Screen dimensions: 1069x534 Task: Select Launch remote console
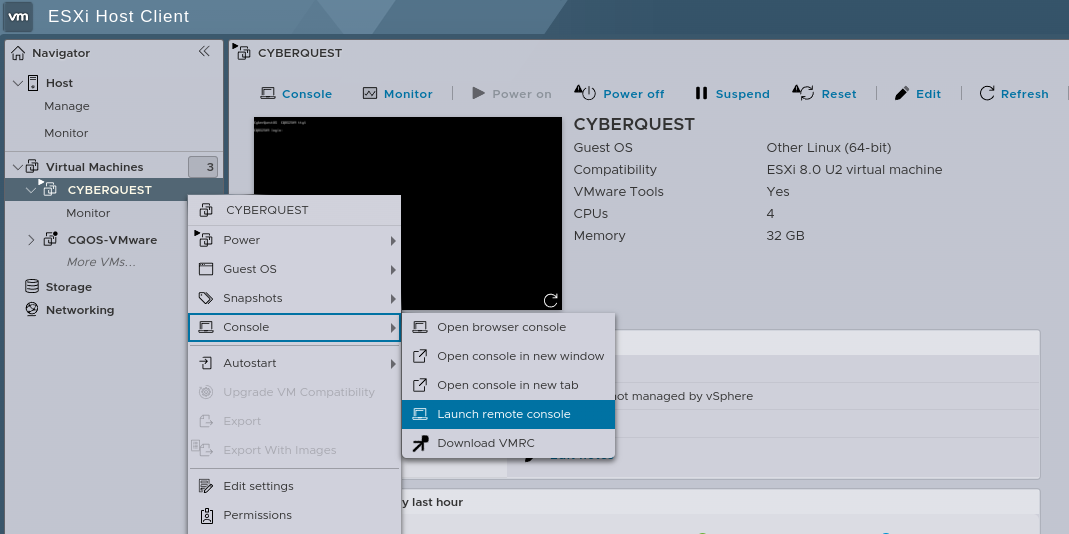(x=503, y=414)
